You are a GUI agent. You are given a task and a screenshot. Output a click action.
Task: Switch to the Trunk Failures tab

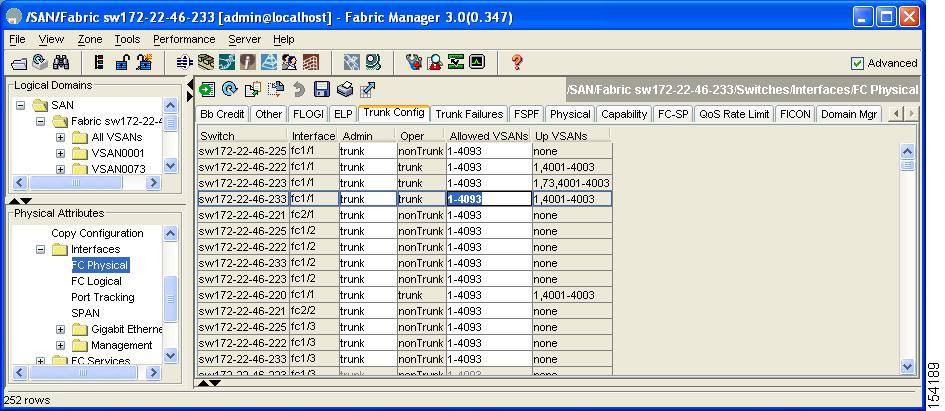(469, 114)
